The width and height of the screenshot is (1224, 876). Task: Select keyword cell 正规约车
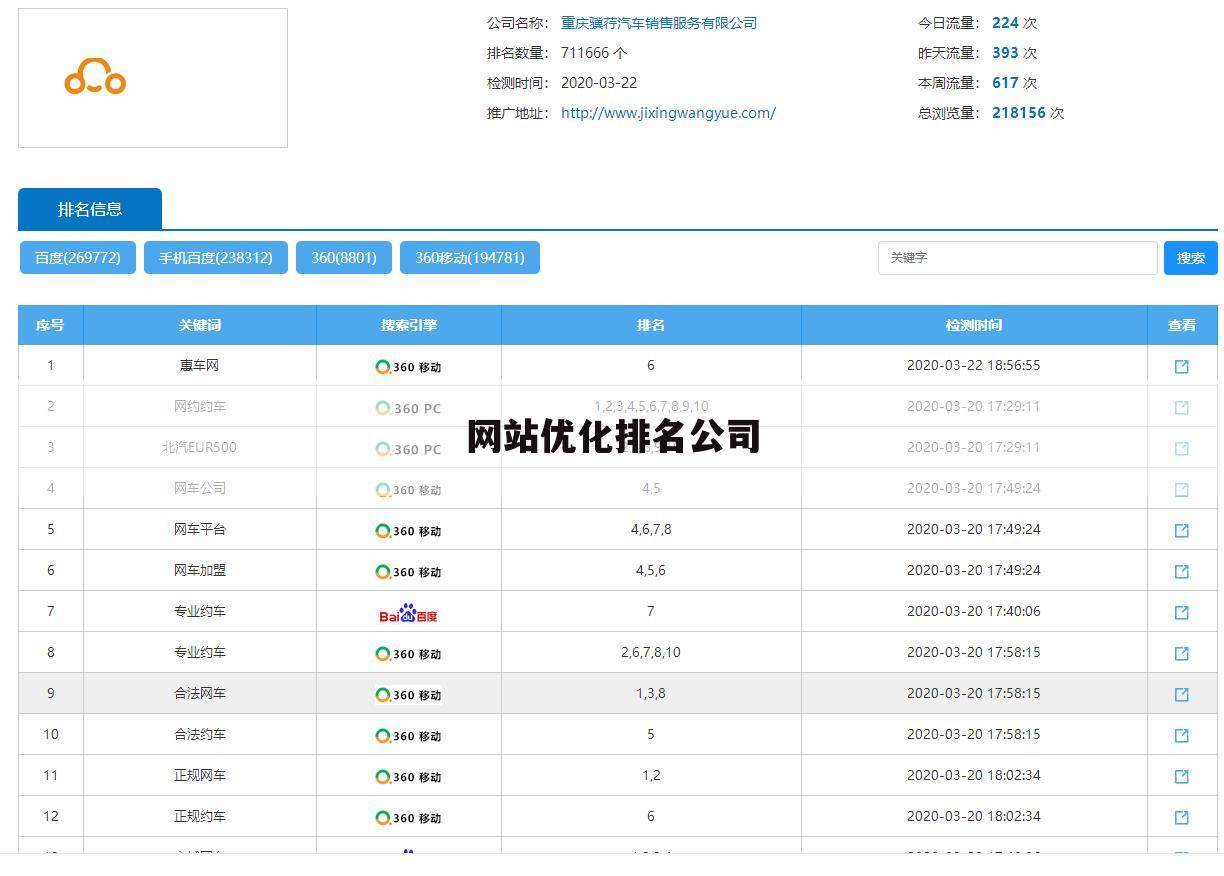[200, 817]
